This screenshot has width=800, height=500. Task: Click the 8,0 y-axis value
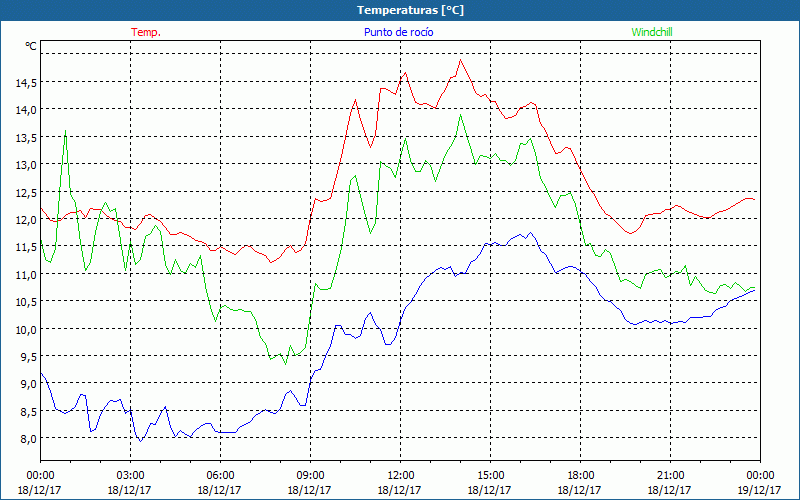28,438
